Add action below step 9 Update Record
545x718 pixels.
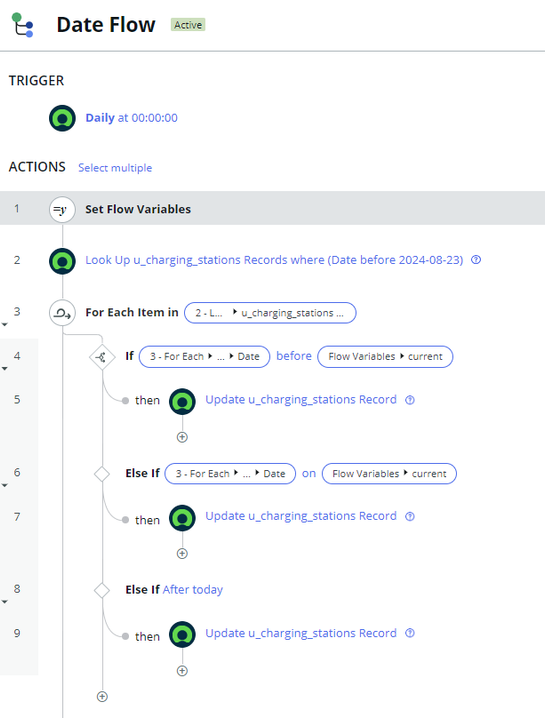pyautogui.click(x=182, y=671)
